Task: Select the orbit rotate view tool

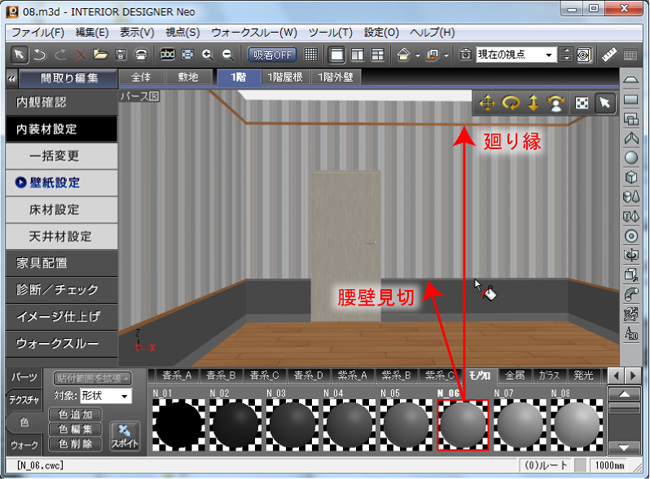Action: pyautogui.click(x=511, y=103)
